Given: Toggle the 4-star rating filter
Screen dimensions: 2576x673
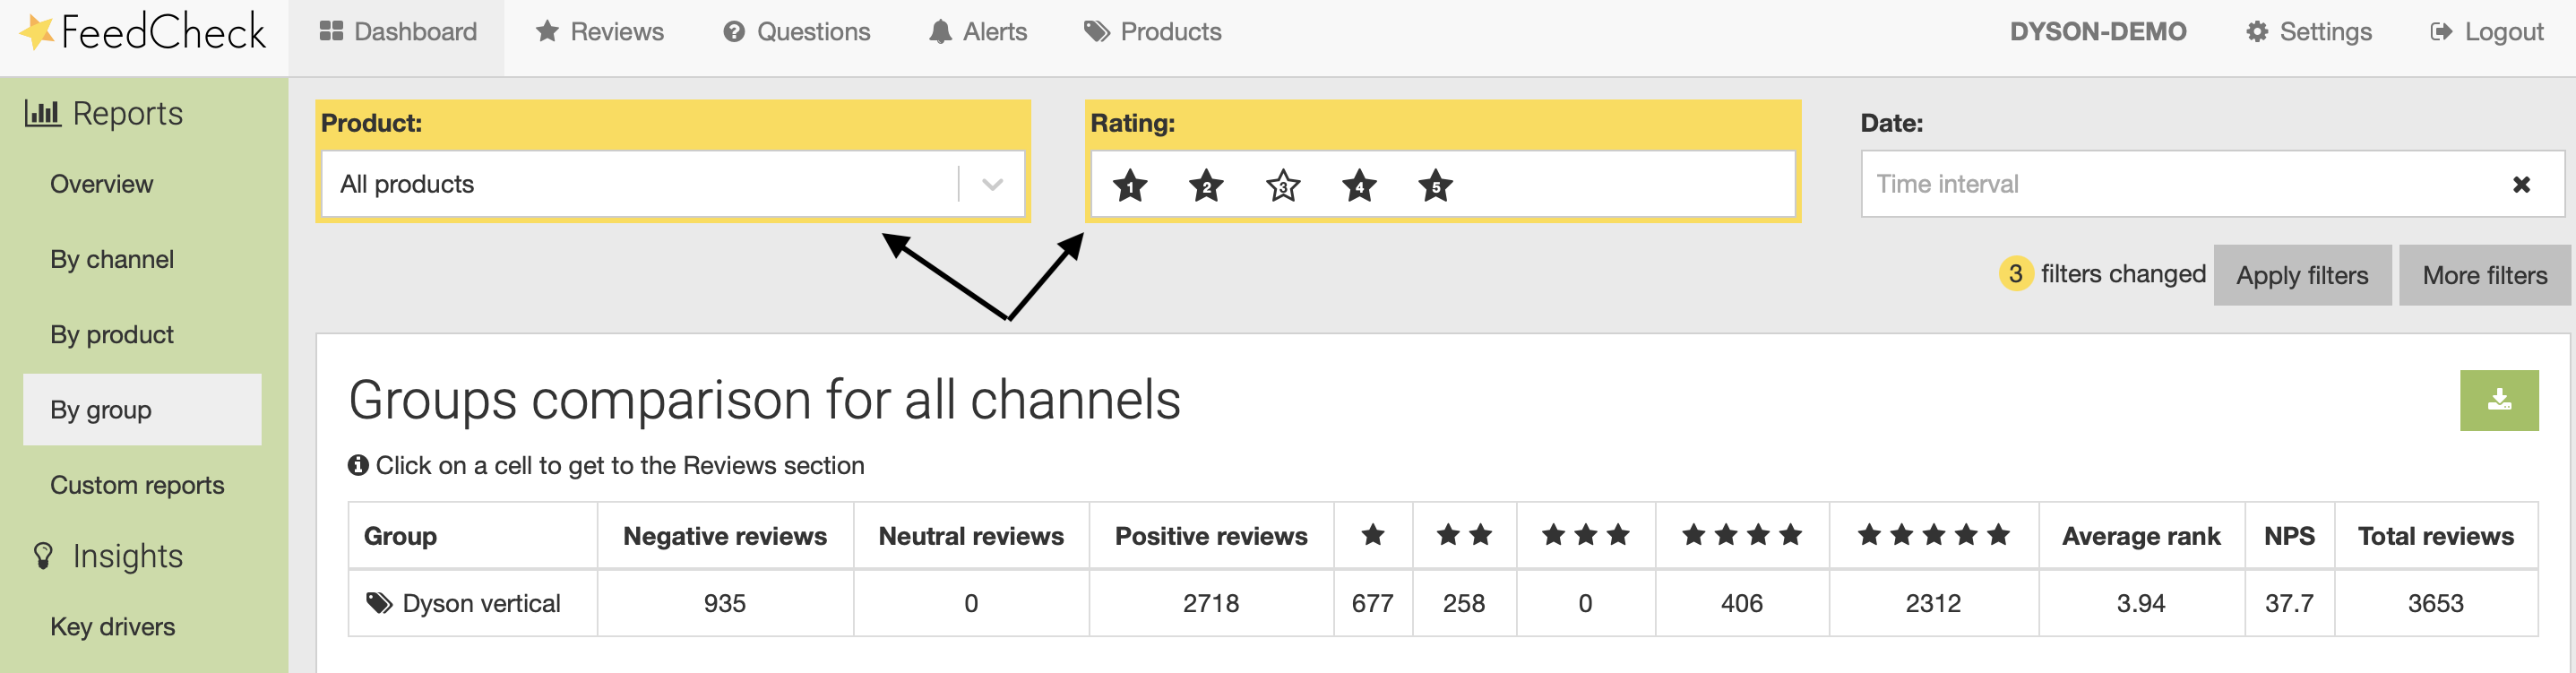Looking at the screenshot, I should click(x=1359, y=185).
